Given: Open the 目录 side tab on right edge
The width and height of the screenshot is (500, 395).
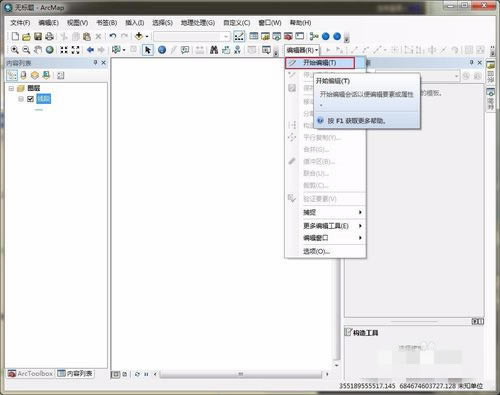Looking at the screenshot, I should coord(490,72).
